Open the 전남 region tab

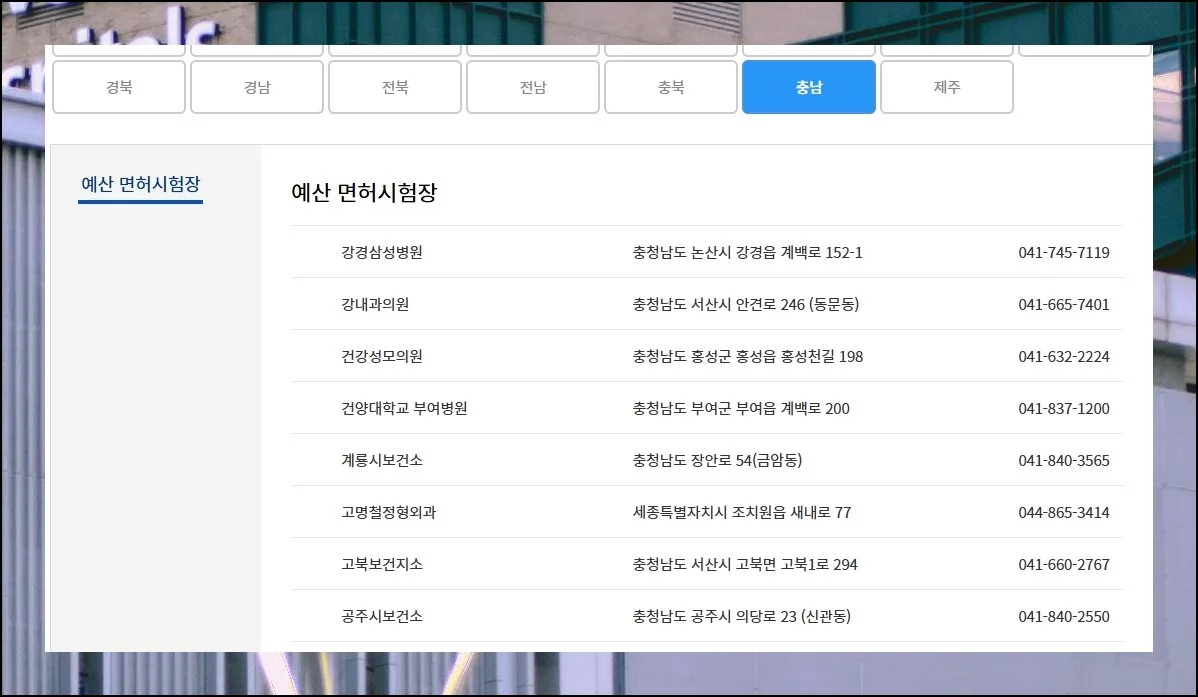coord(533,87)
